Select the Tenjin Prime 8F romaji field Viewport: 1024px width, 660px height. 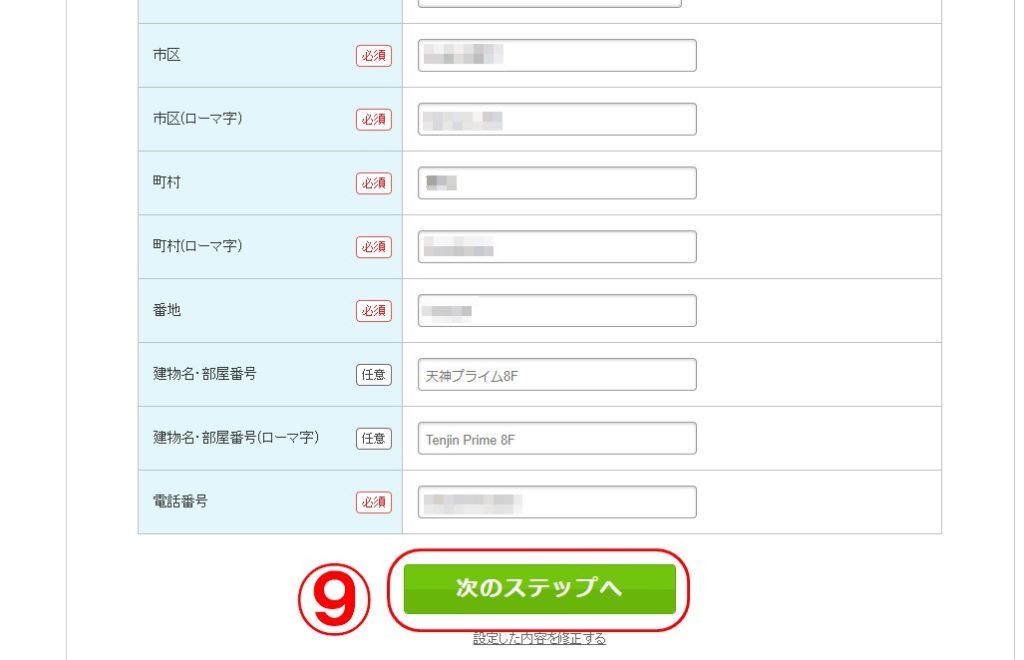click(557, 439)
